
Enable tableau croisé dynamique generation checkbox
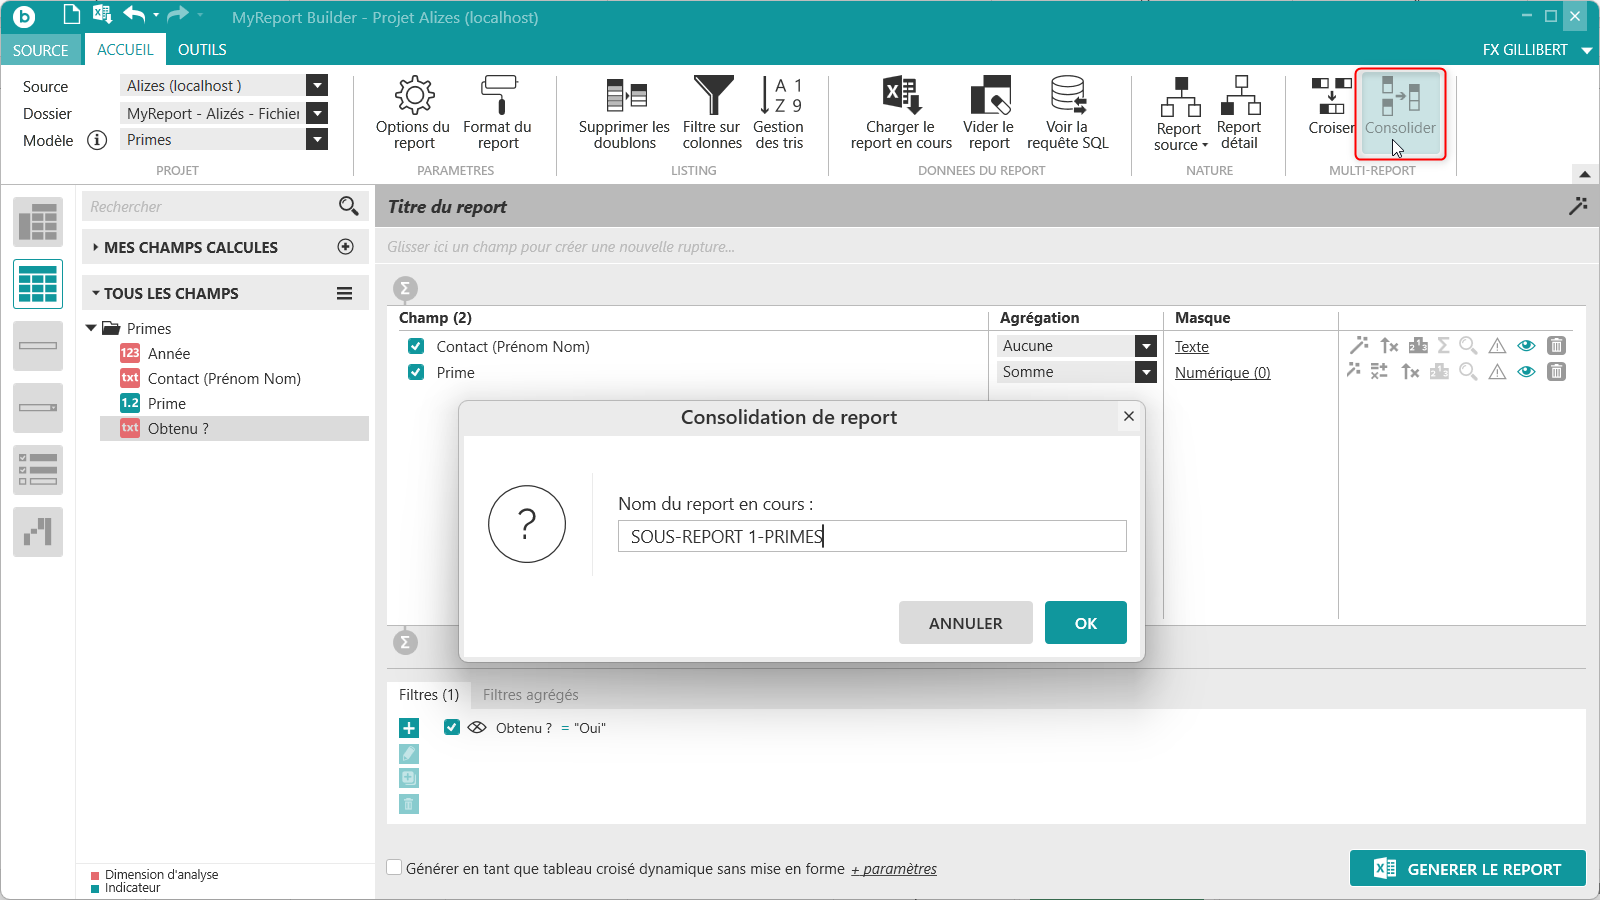pyautogui.click(x=395, y=868)
